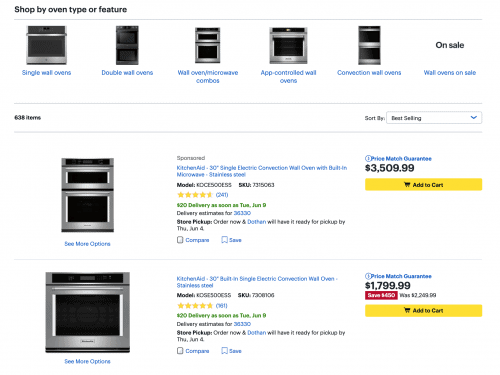Open the Convection wall ovens image

(x=369, y=45)
